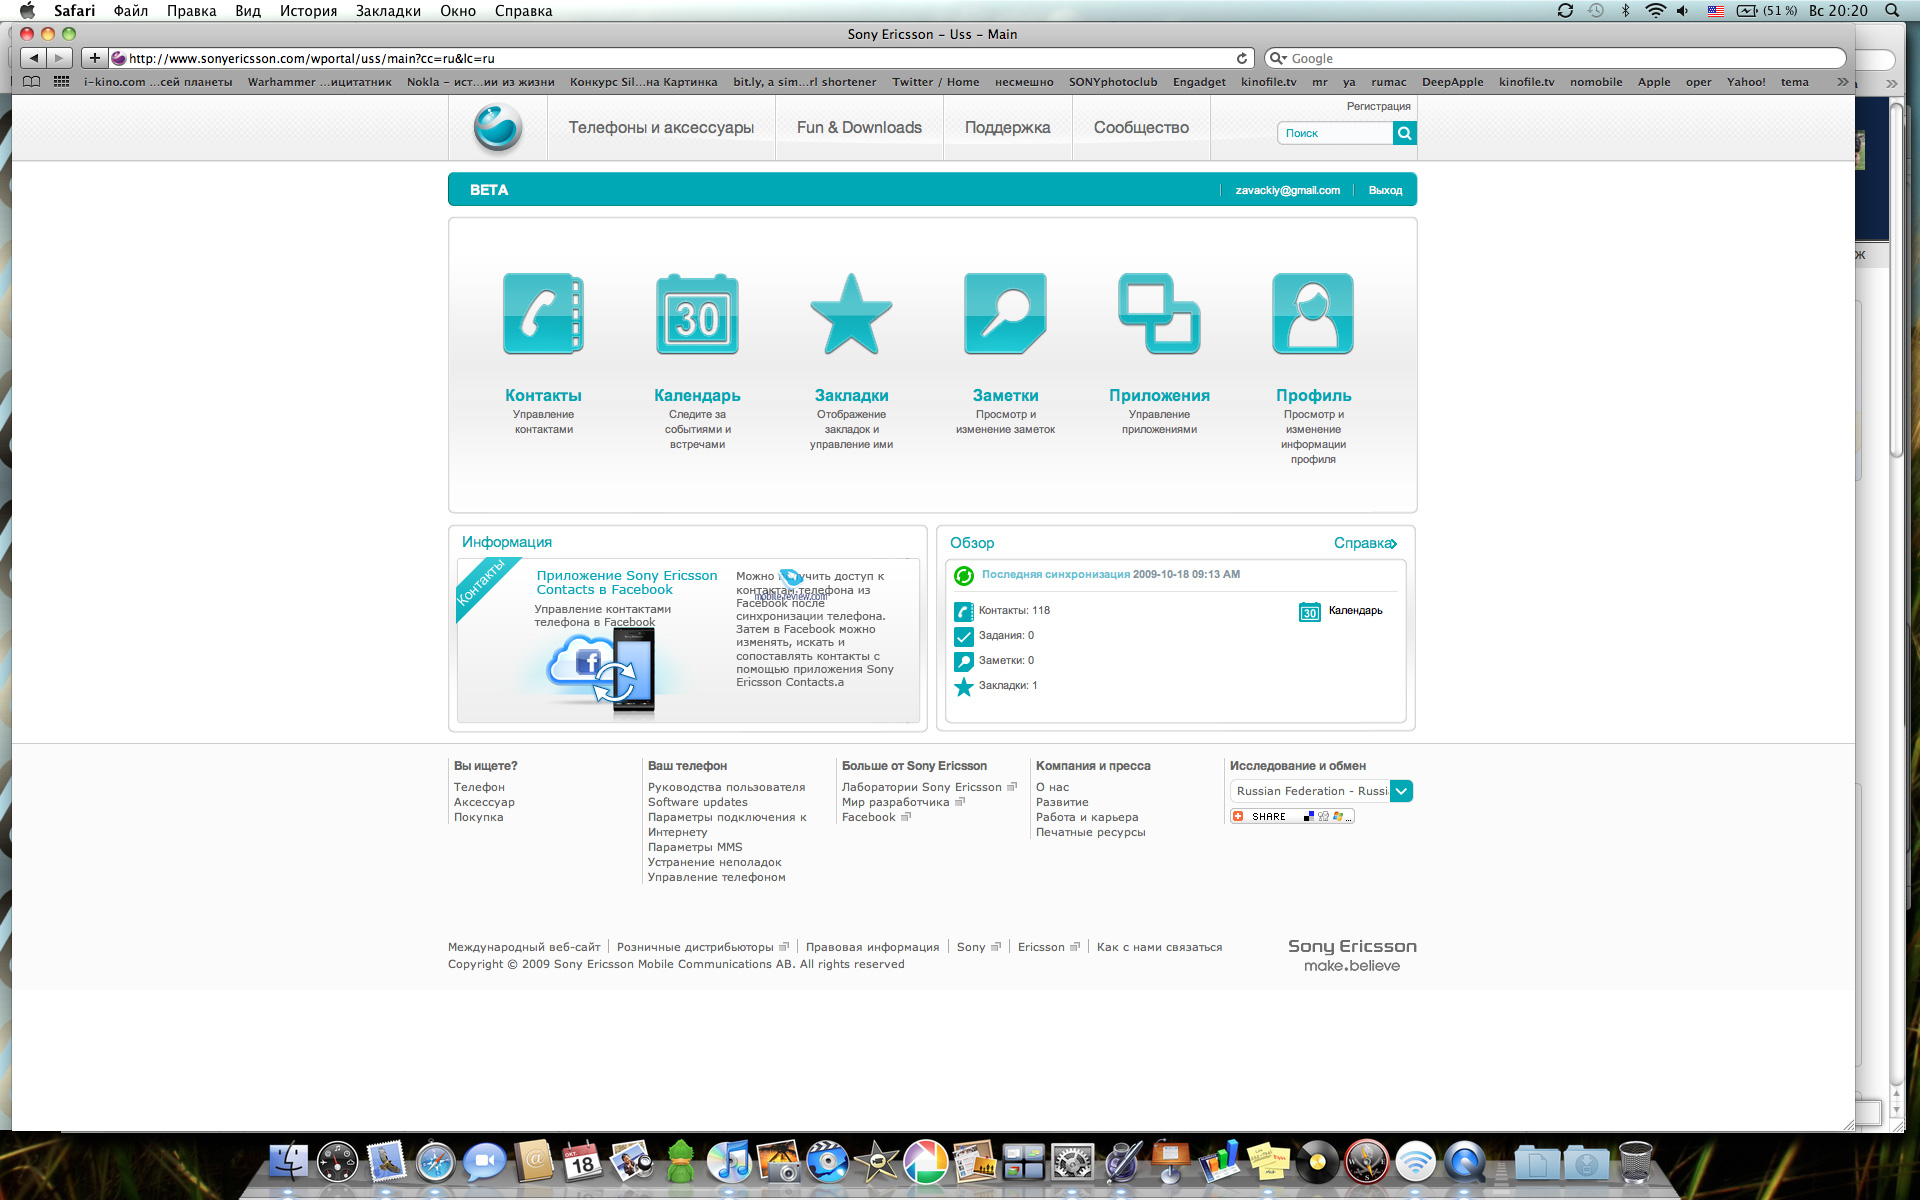Viewport: 1920px width, 1200px height.
Task: Open Google search engine dropdown arrow
Action: pos(1277,58)
